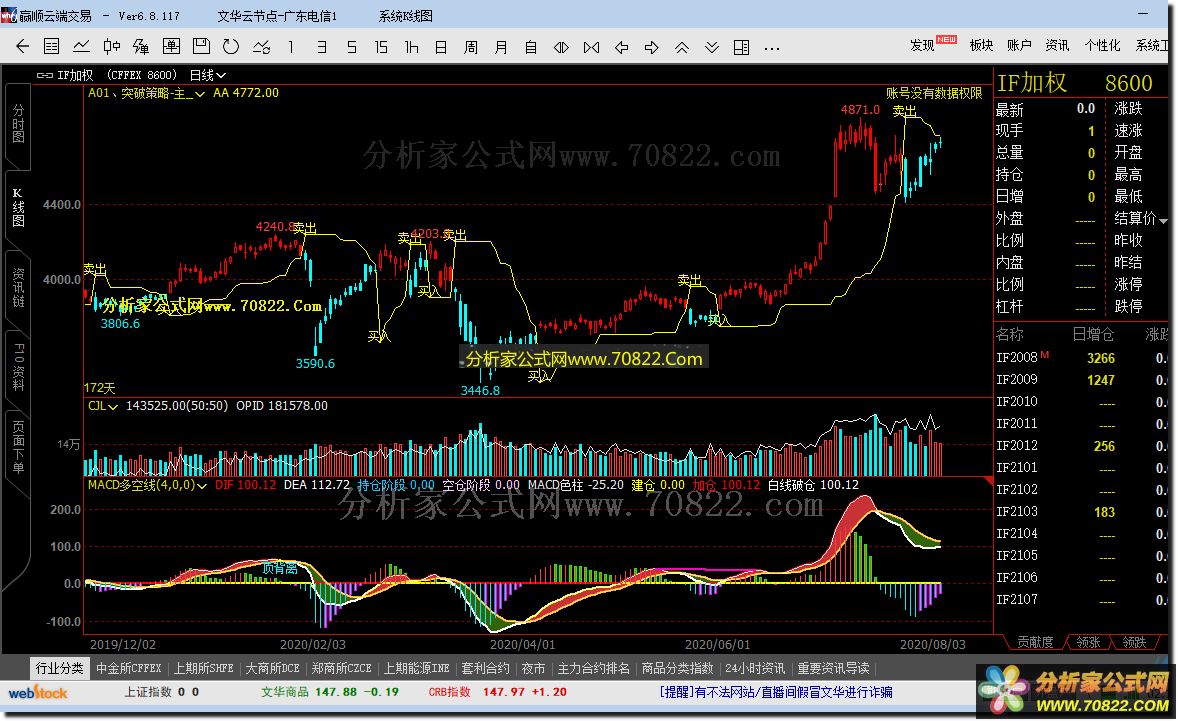Switch to the time-share line chart icon
The height and width of the screenshot is (721, 1178).
(81, 47)
